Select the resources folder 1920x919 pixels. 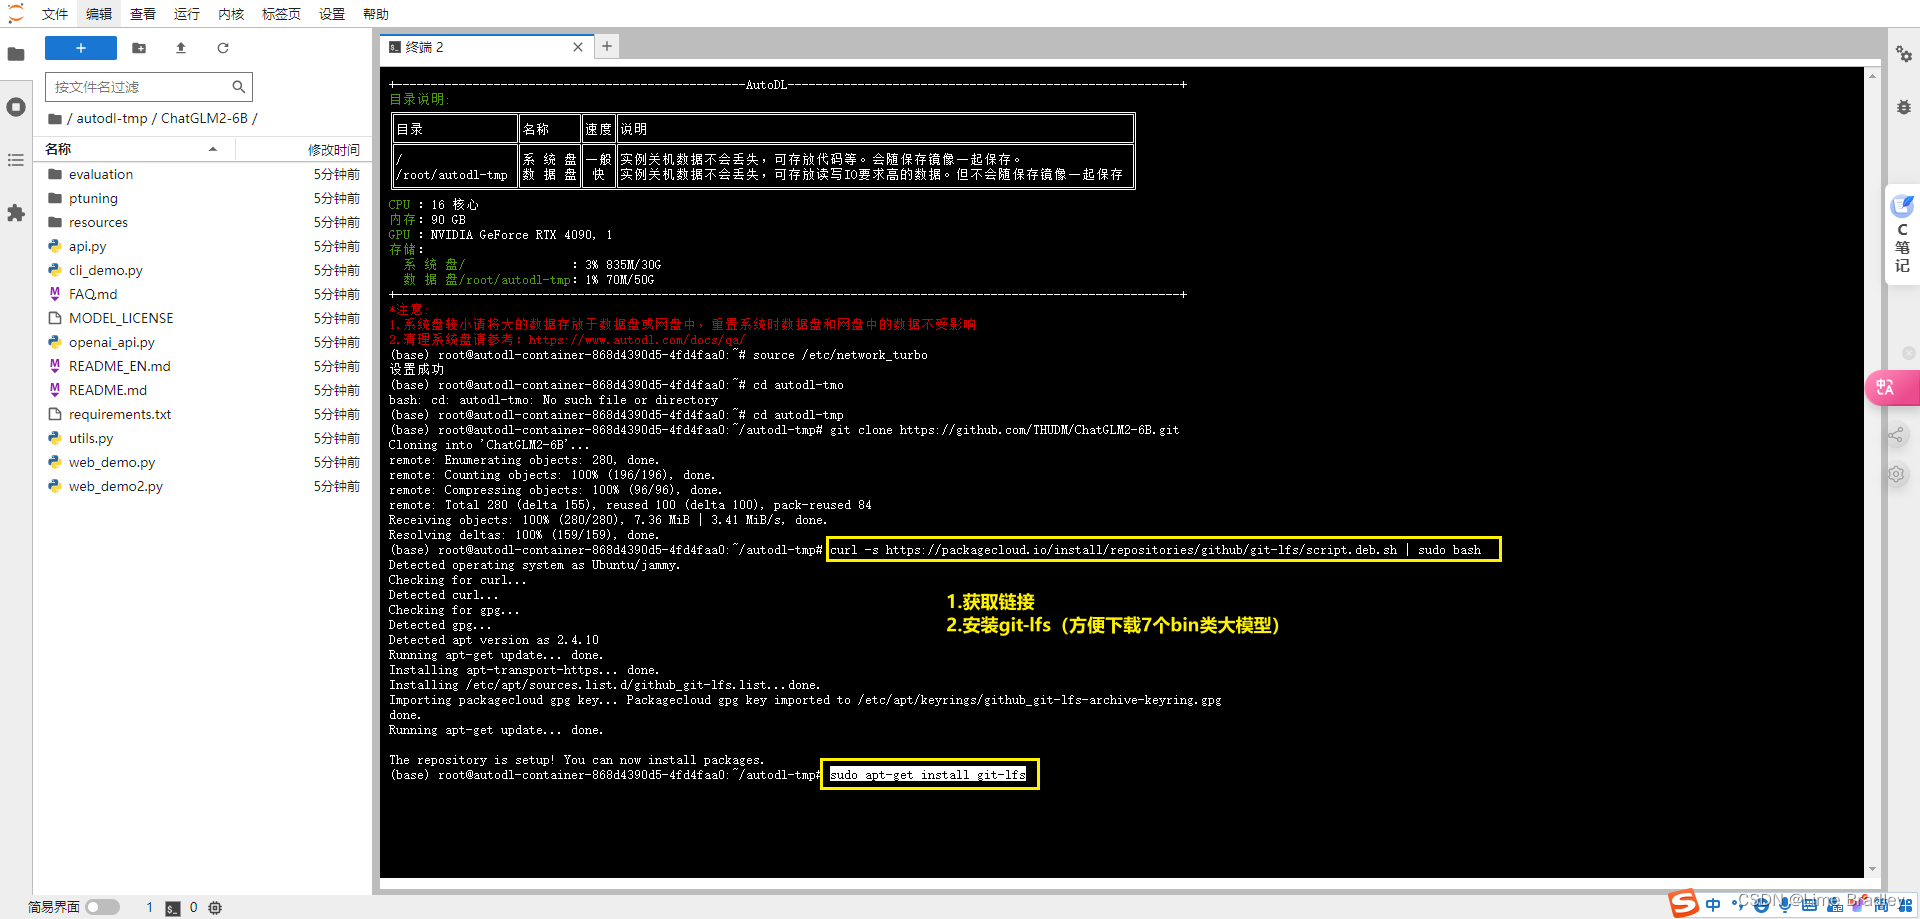pyautogui.click(x=204, y=222)
